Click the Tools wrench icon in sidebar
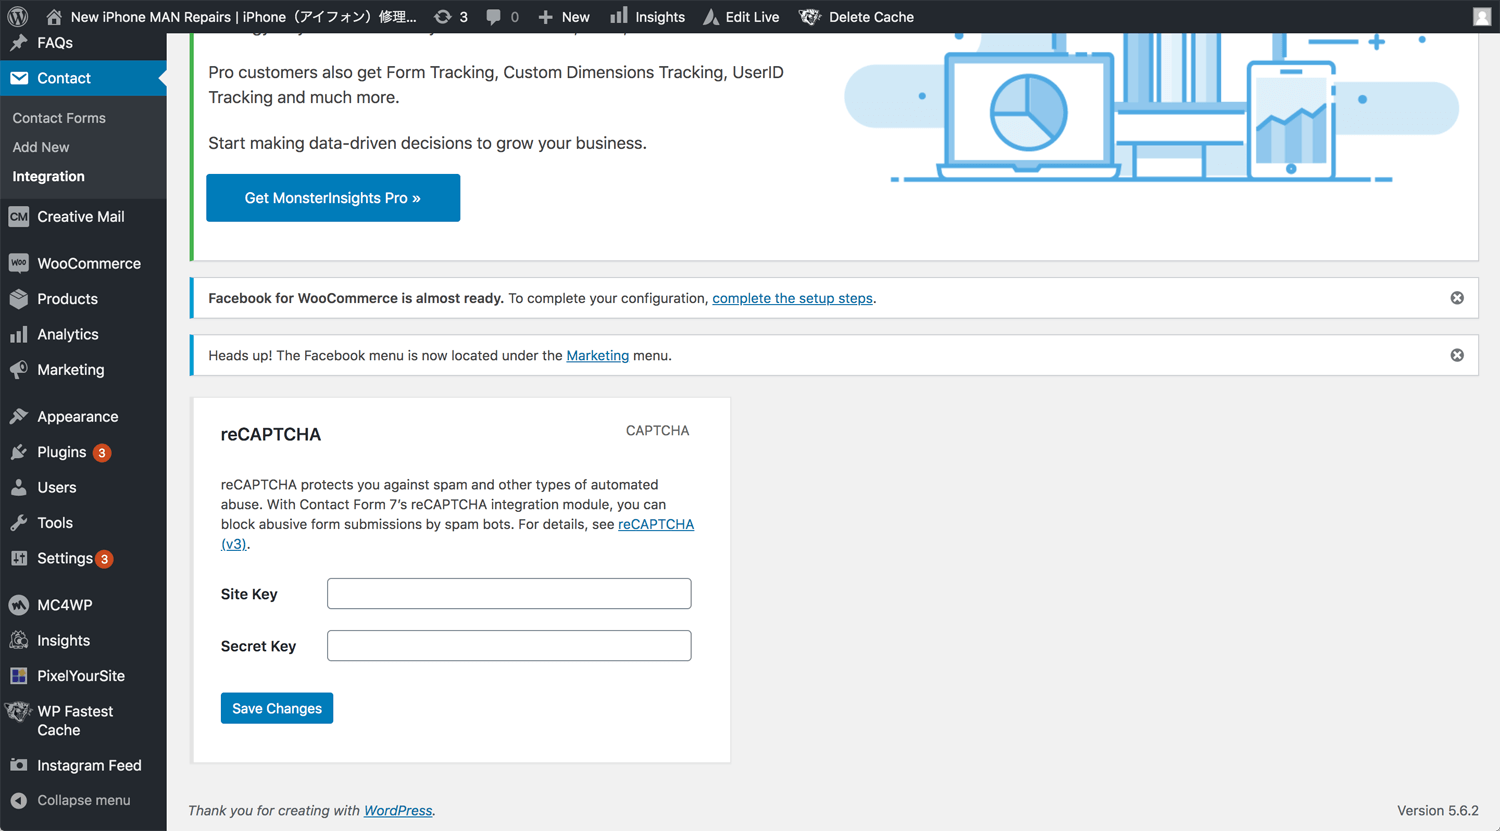The height and width of the screenshot is (831, 1500). coord(18,523)
